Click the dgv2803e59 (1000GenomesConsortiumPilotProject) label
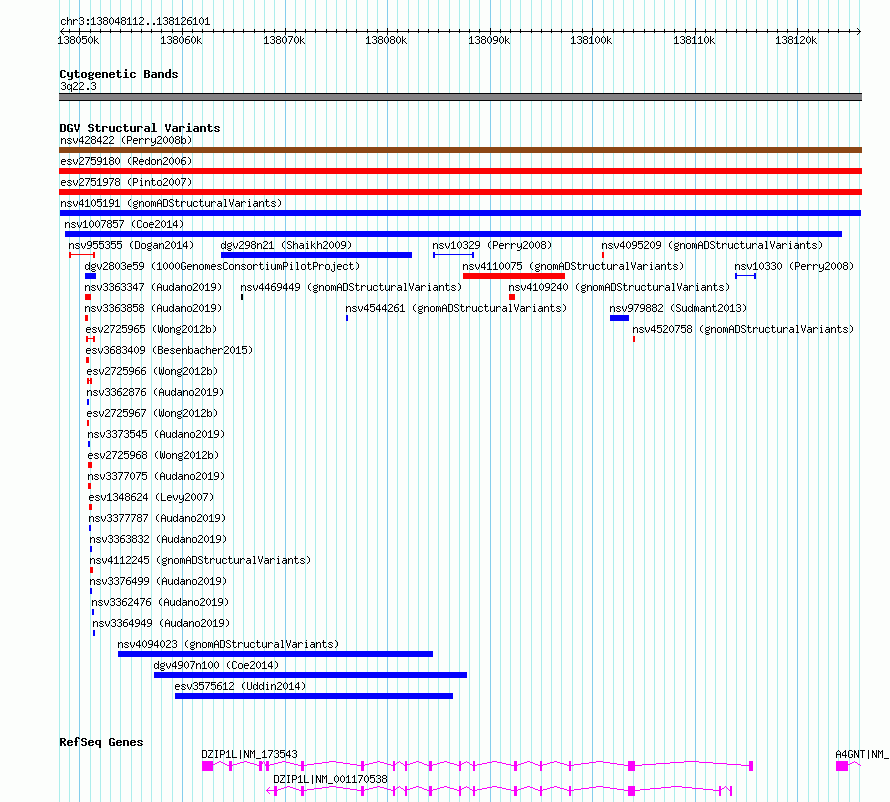 click(222, 266)
